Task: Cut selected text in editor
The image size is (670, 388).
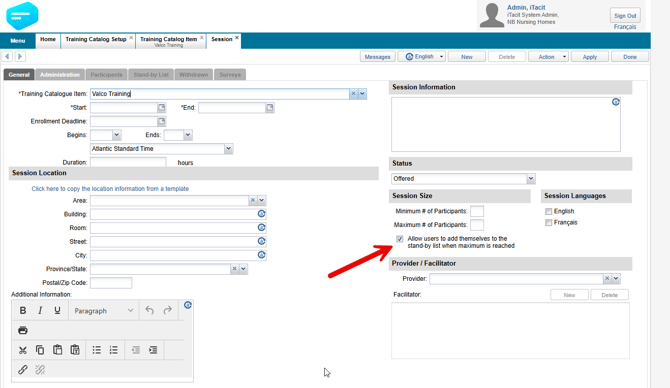Action: pyautogui.click(x=23, y=350)
